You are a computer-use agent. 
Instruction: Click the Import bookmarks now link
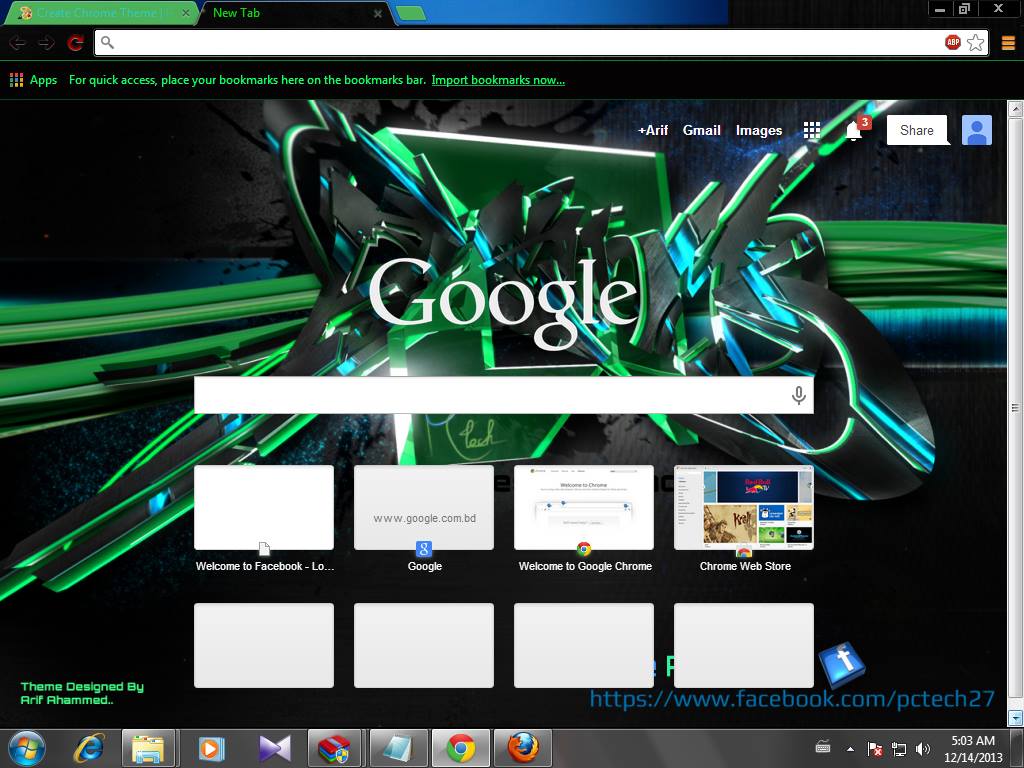pyautogui.click(x=498, y=80)
